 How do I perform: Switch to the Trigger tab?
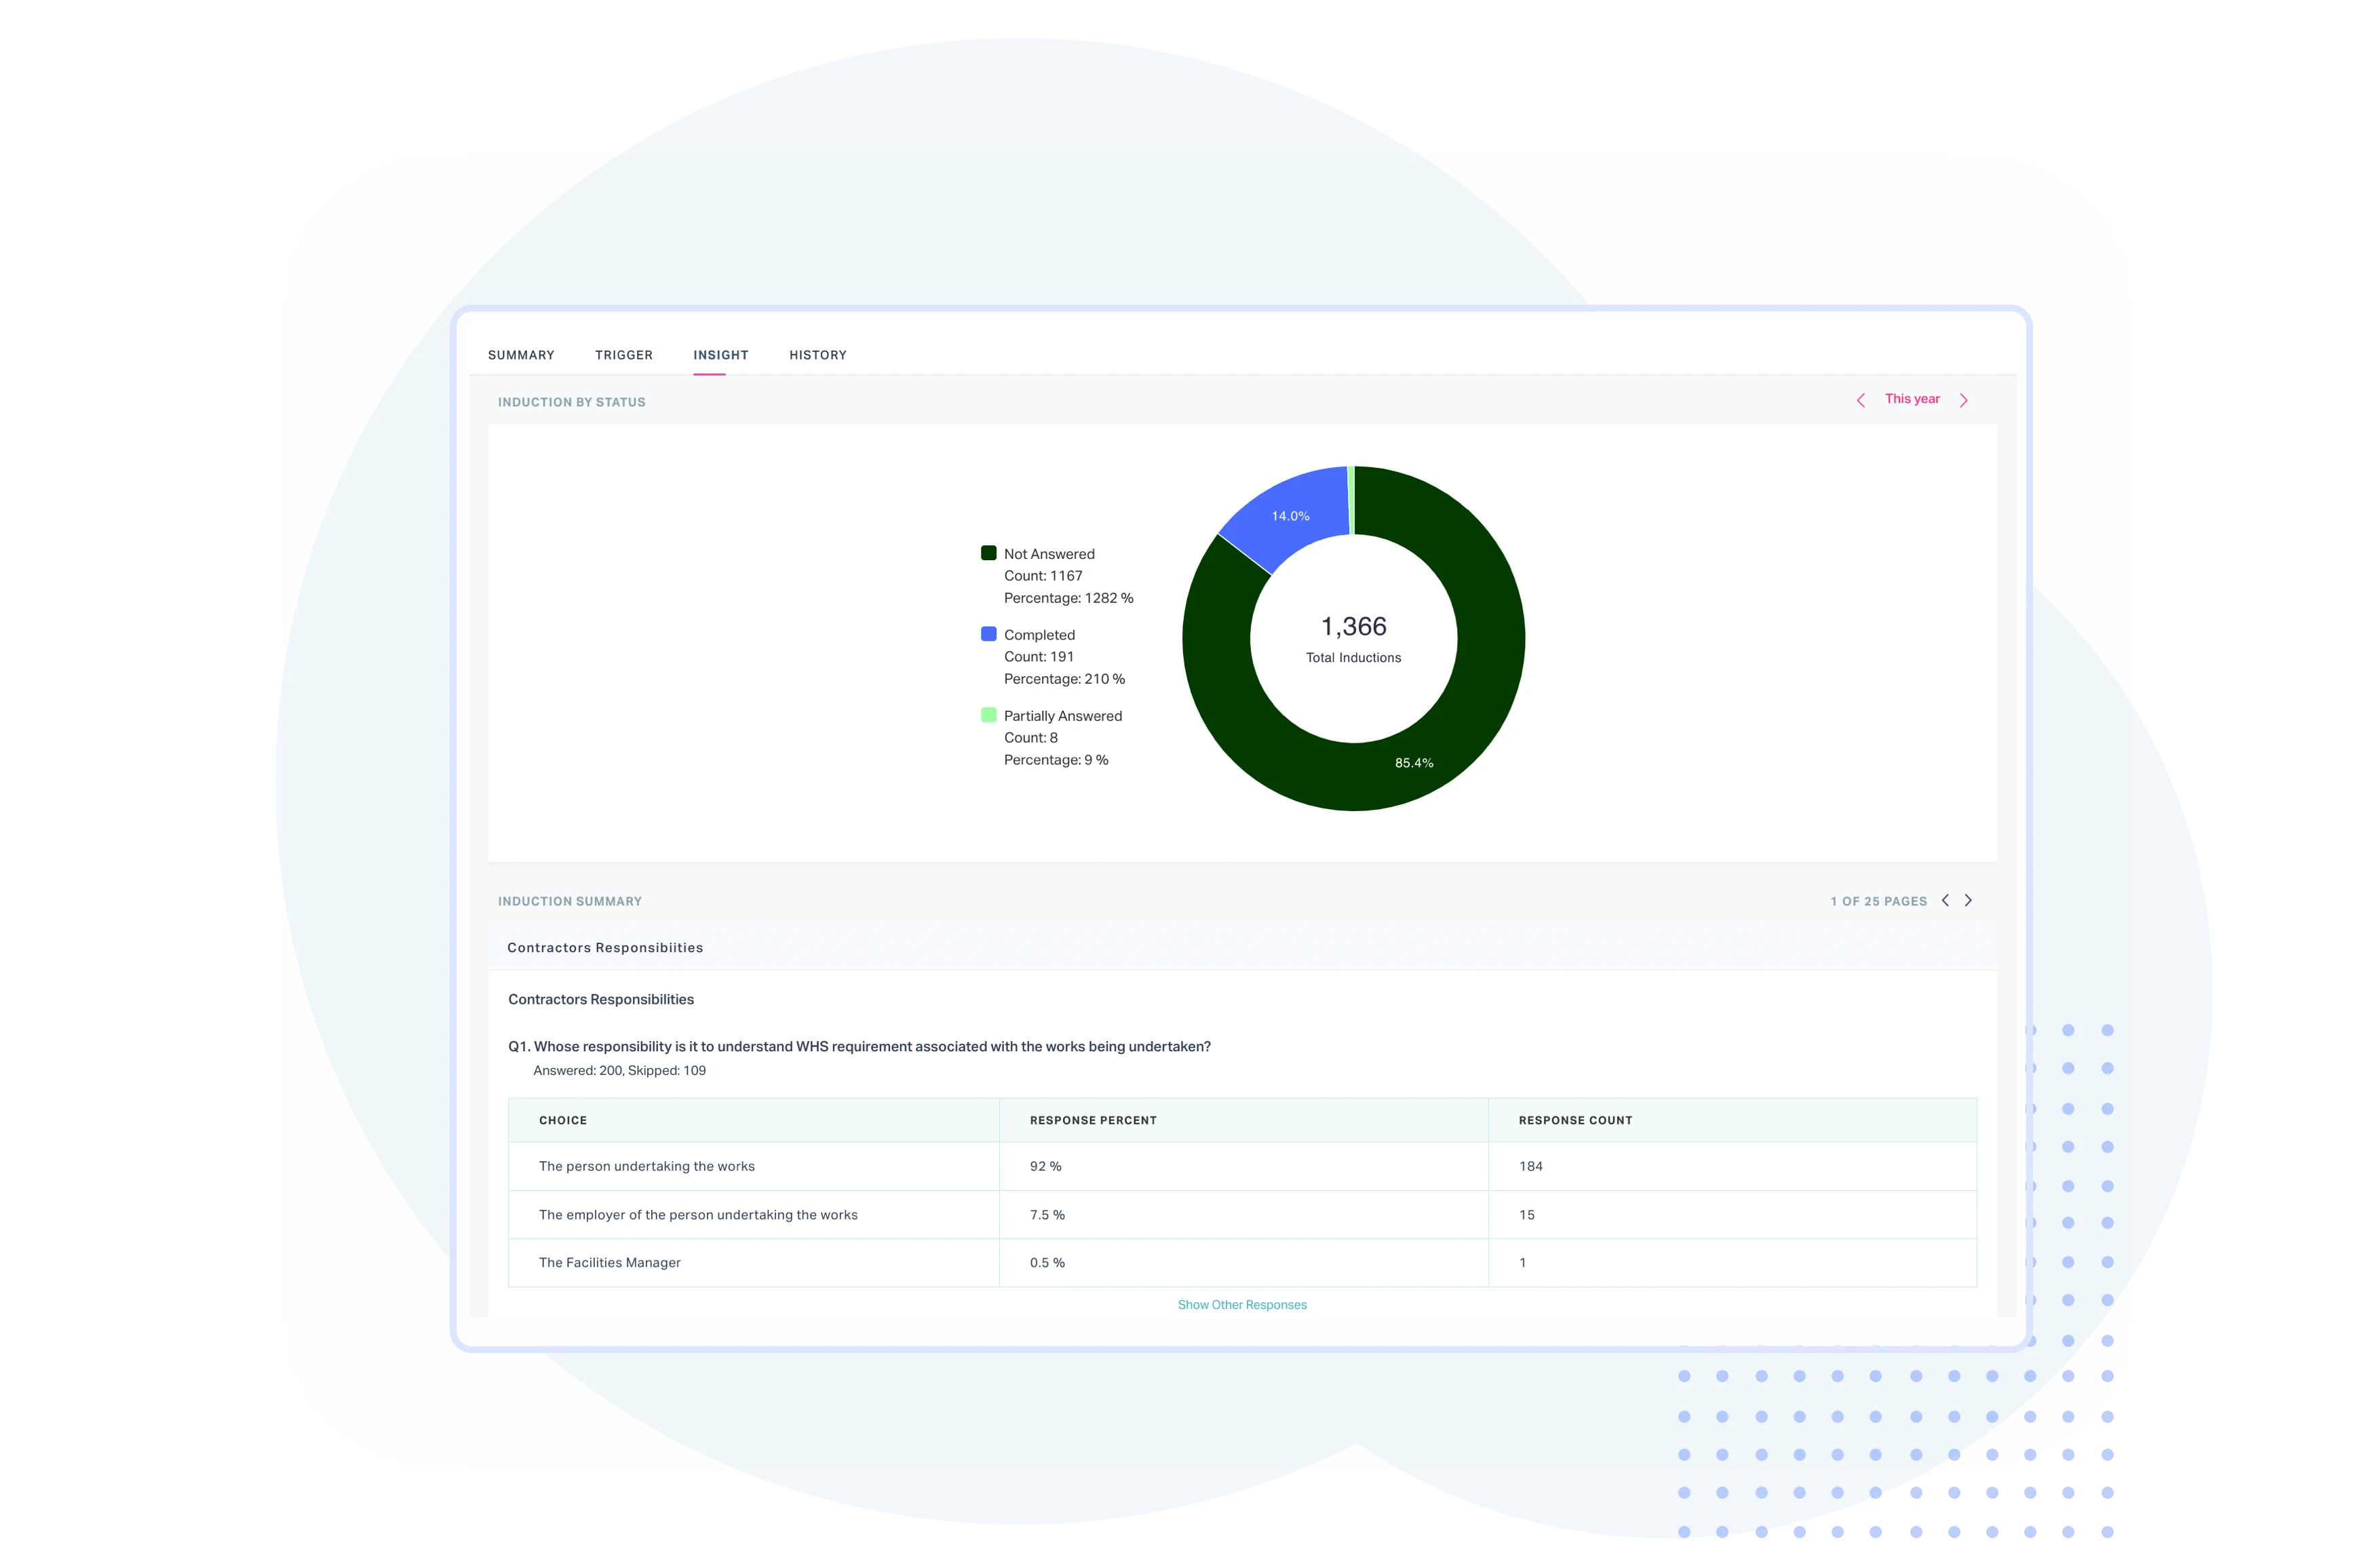click(x=624, y=355)
